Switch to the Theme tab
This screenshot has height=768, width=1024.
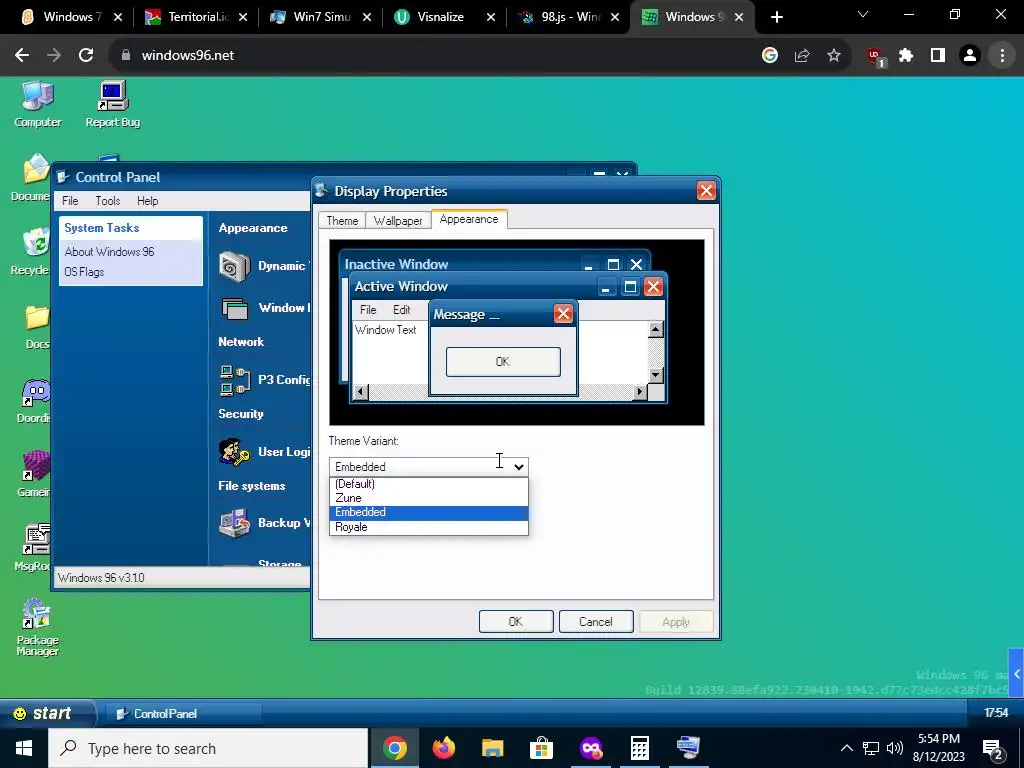coord(342,221)
